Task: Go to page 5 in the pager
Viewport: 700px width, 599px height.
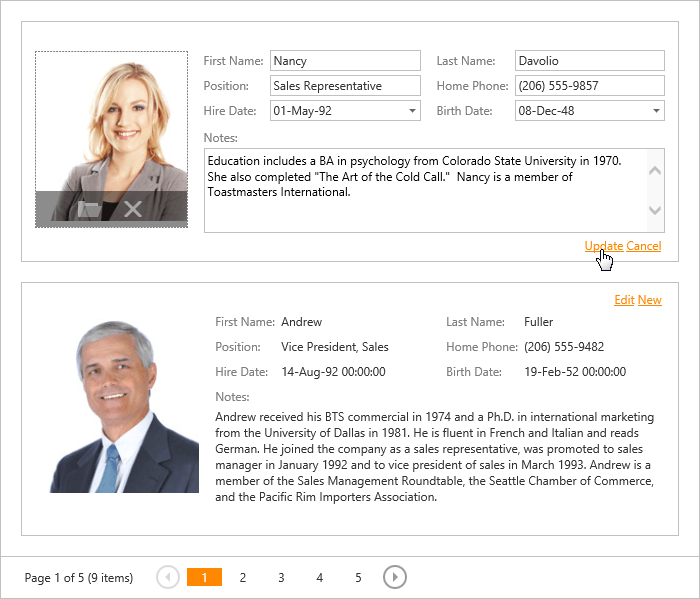Action: pos(358,577)
